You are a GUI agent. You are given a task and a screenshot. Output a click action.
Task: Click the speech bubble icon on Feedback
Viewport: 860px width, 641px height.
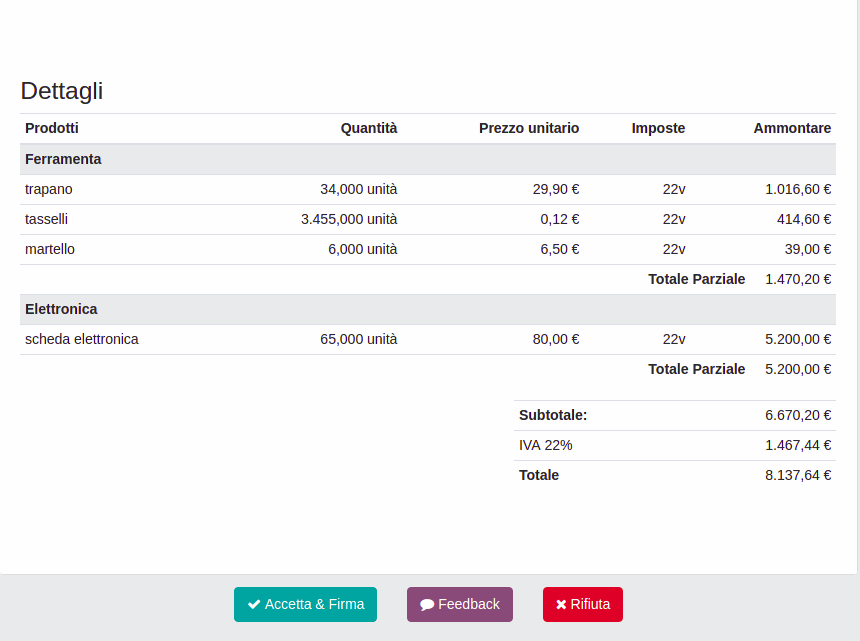(x=427, y=604)
